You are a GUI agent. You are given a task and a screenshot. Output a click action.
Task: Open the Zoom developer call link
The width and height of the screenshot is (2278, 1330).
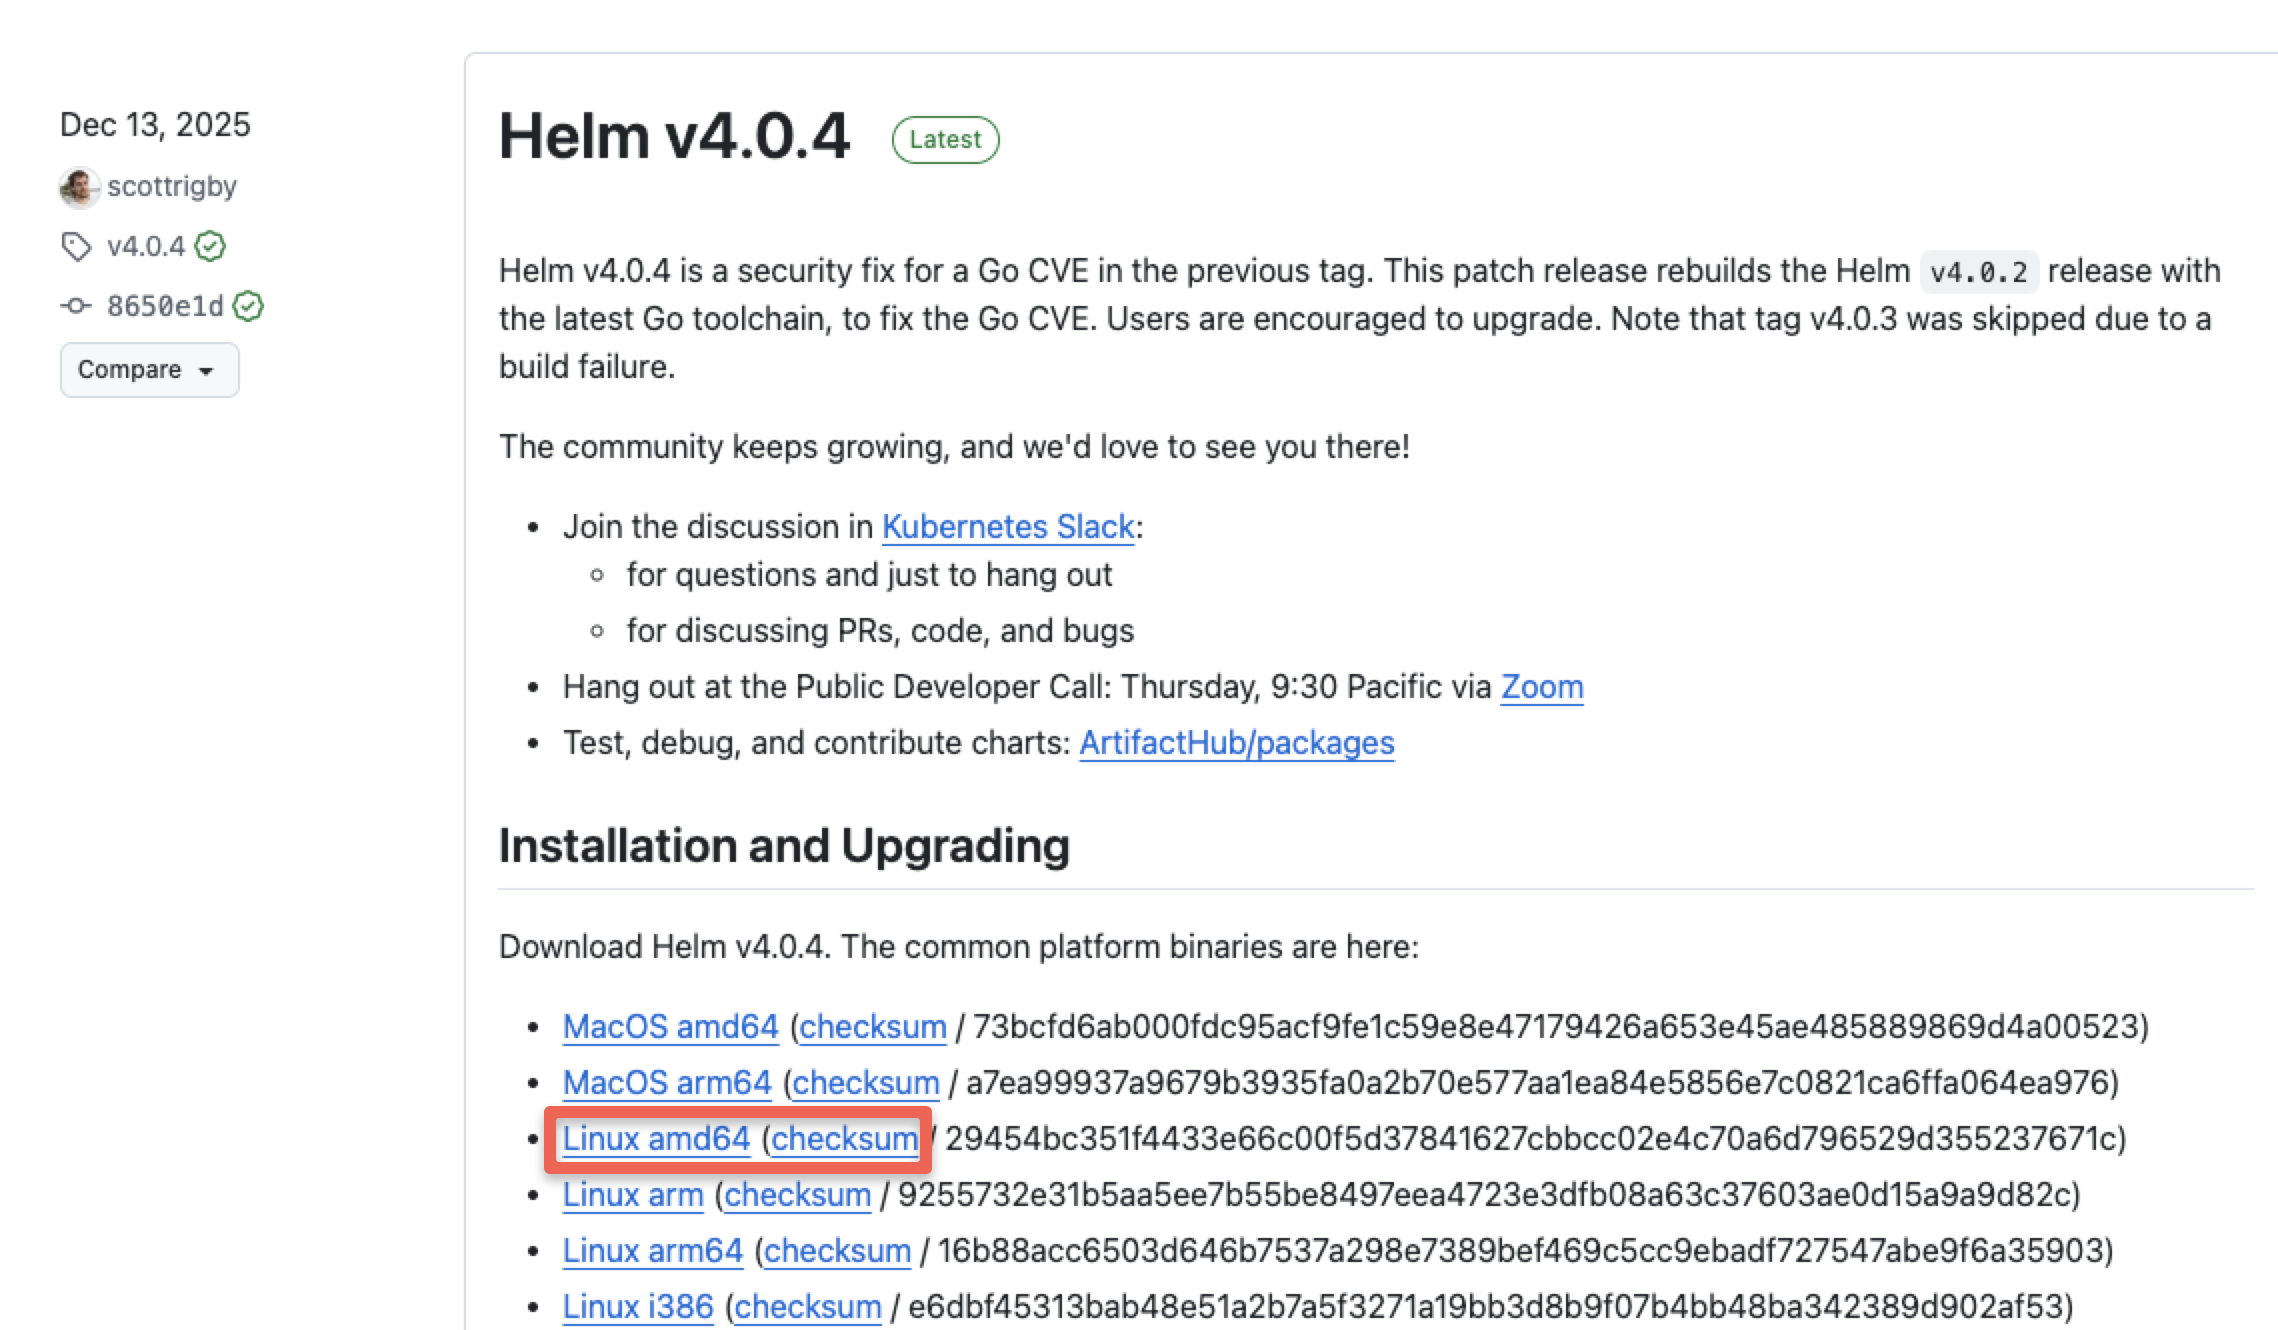[1541, 687]
